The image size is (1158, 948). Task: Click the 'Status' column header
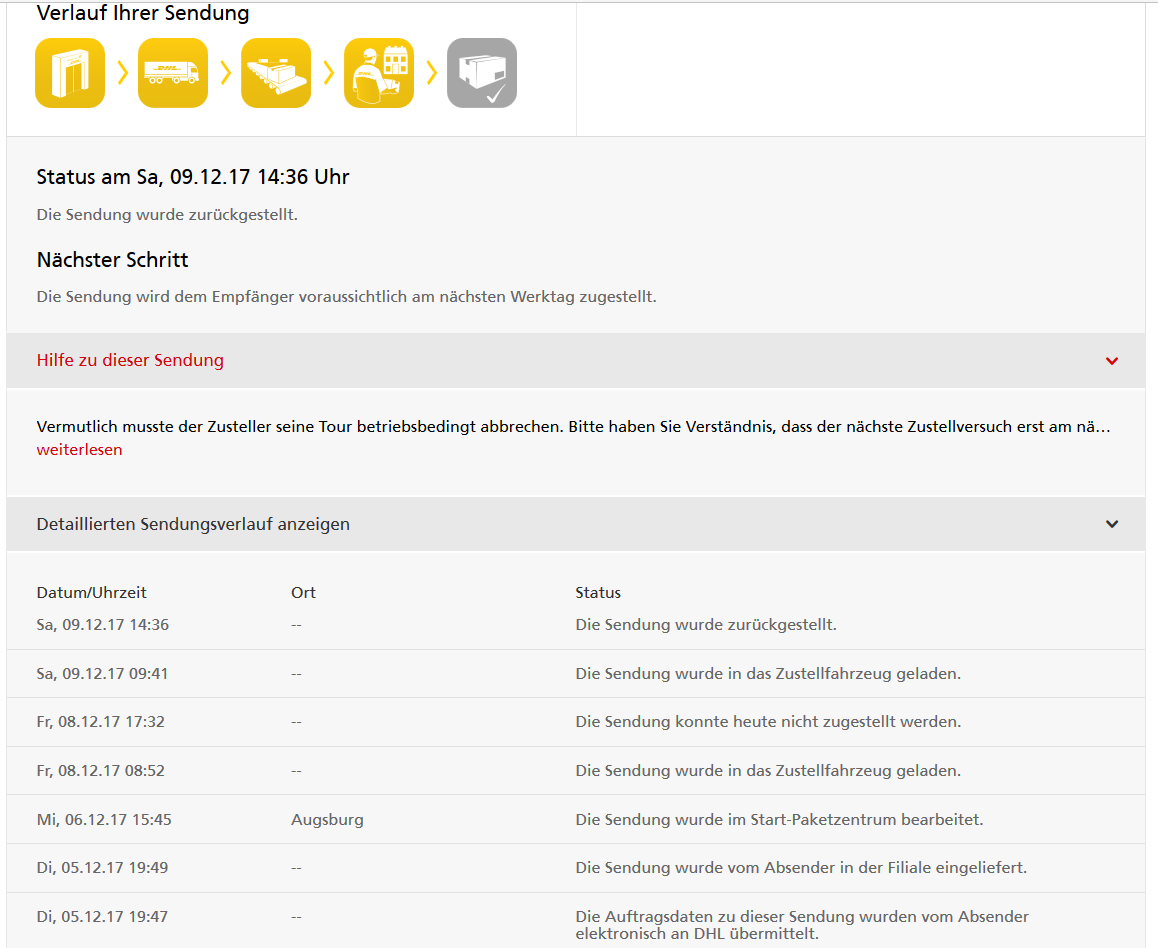coord(598,593)
